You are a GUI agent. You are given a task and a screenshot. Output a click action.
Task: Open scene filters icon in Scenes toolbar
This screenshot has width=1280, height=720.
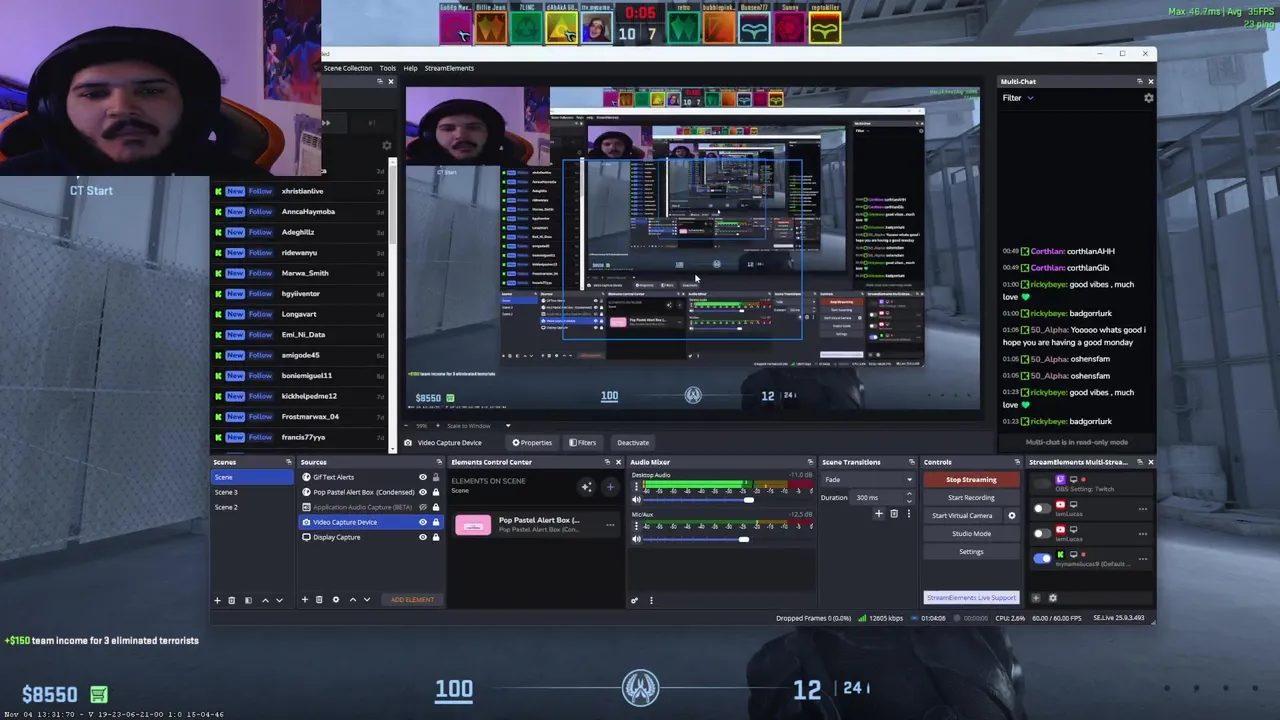(248, 600)
